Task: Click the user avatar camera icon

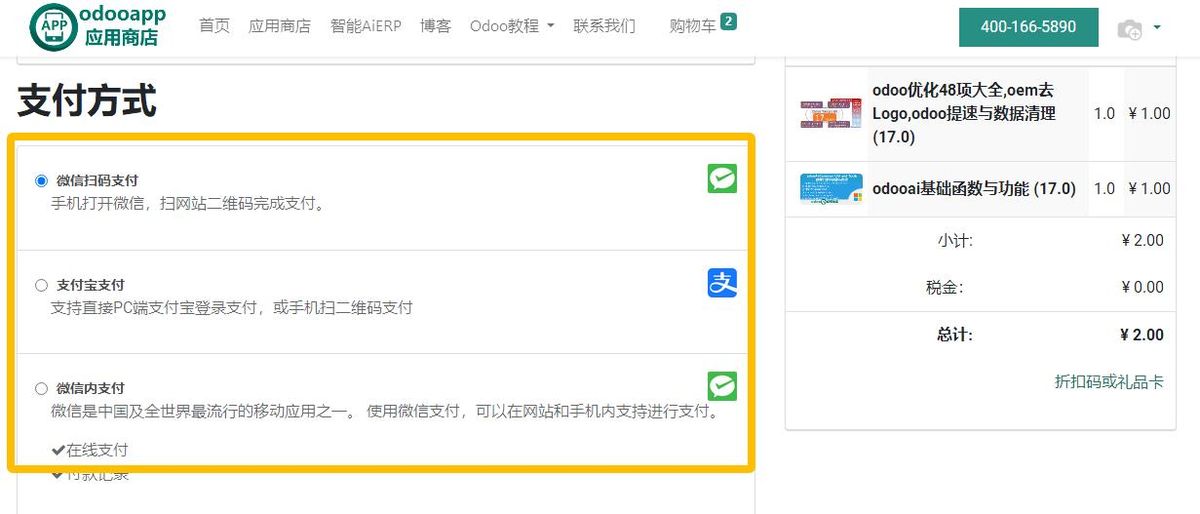Action: [1129, 29]
